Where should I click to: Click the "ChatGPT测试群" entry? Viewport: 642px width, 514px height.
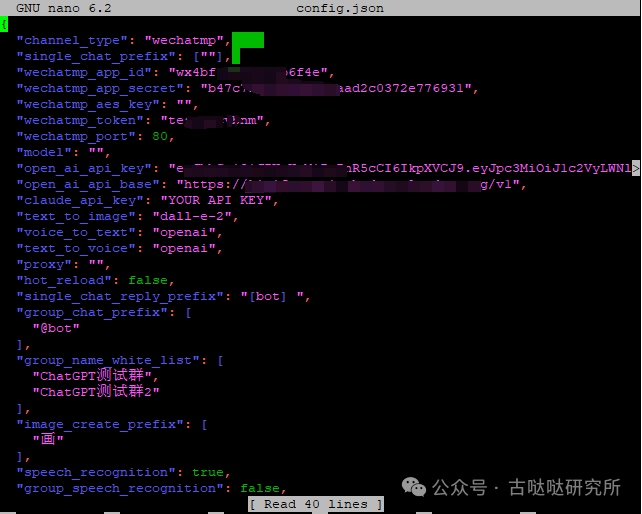(92, 376)
